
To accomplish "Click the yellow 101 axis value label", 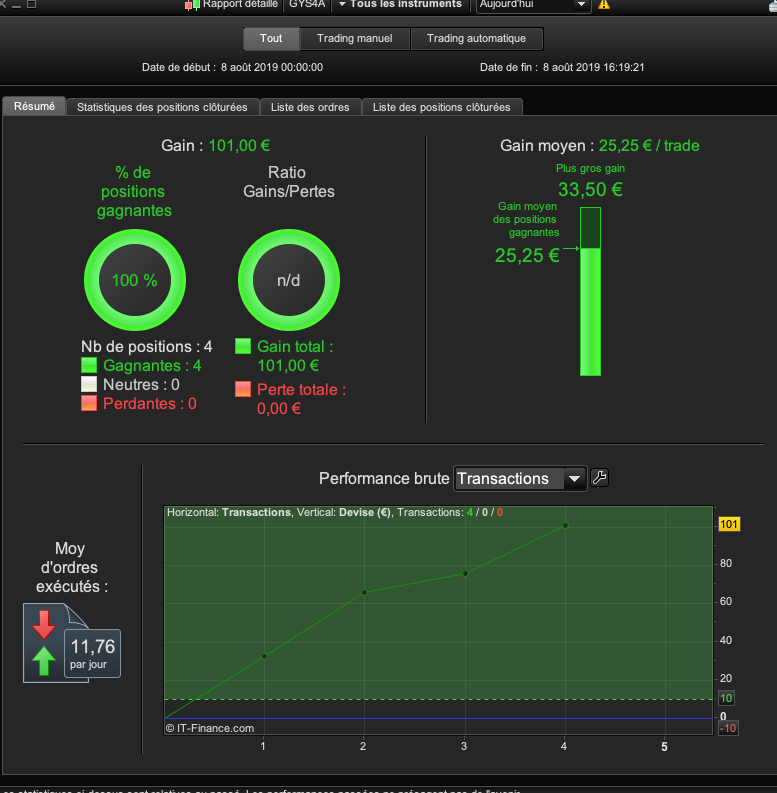I will point(729,524).
